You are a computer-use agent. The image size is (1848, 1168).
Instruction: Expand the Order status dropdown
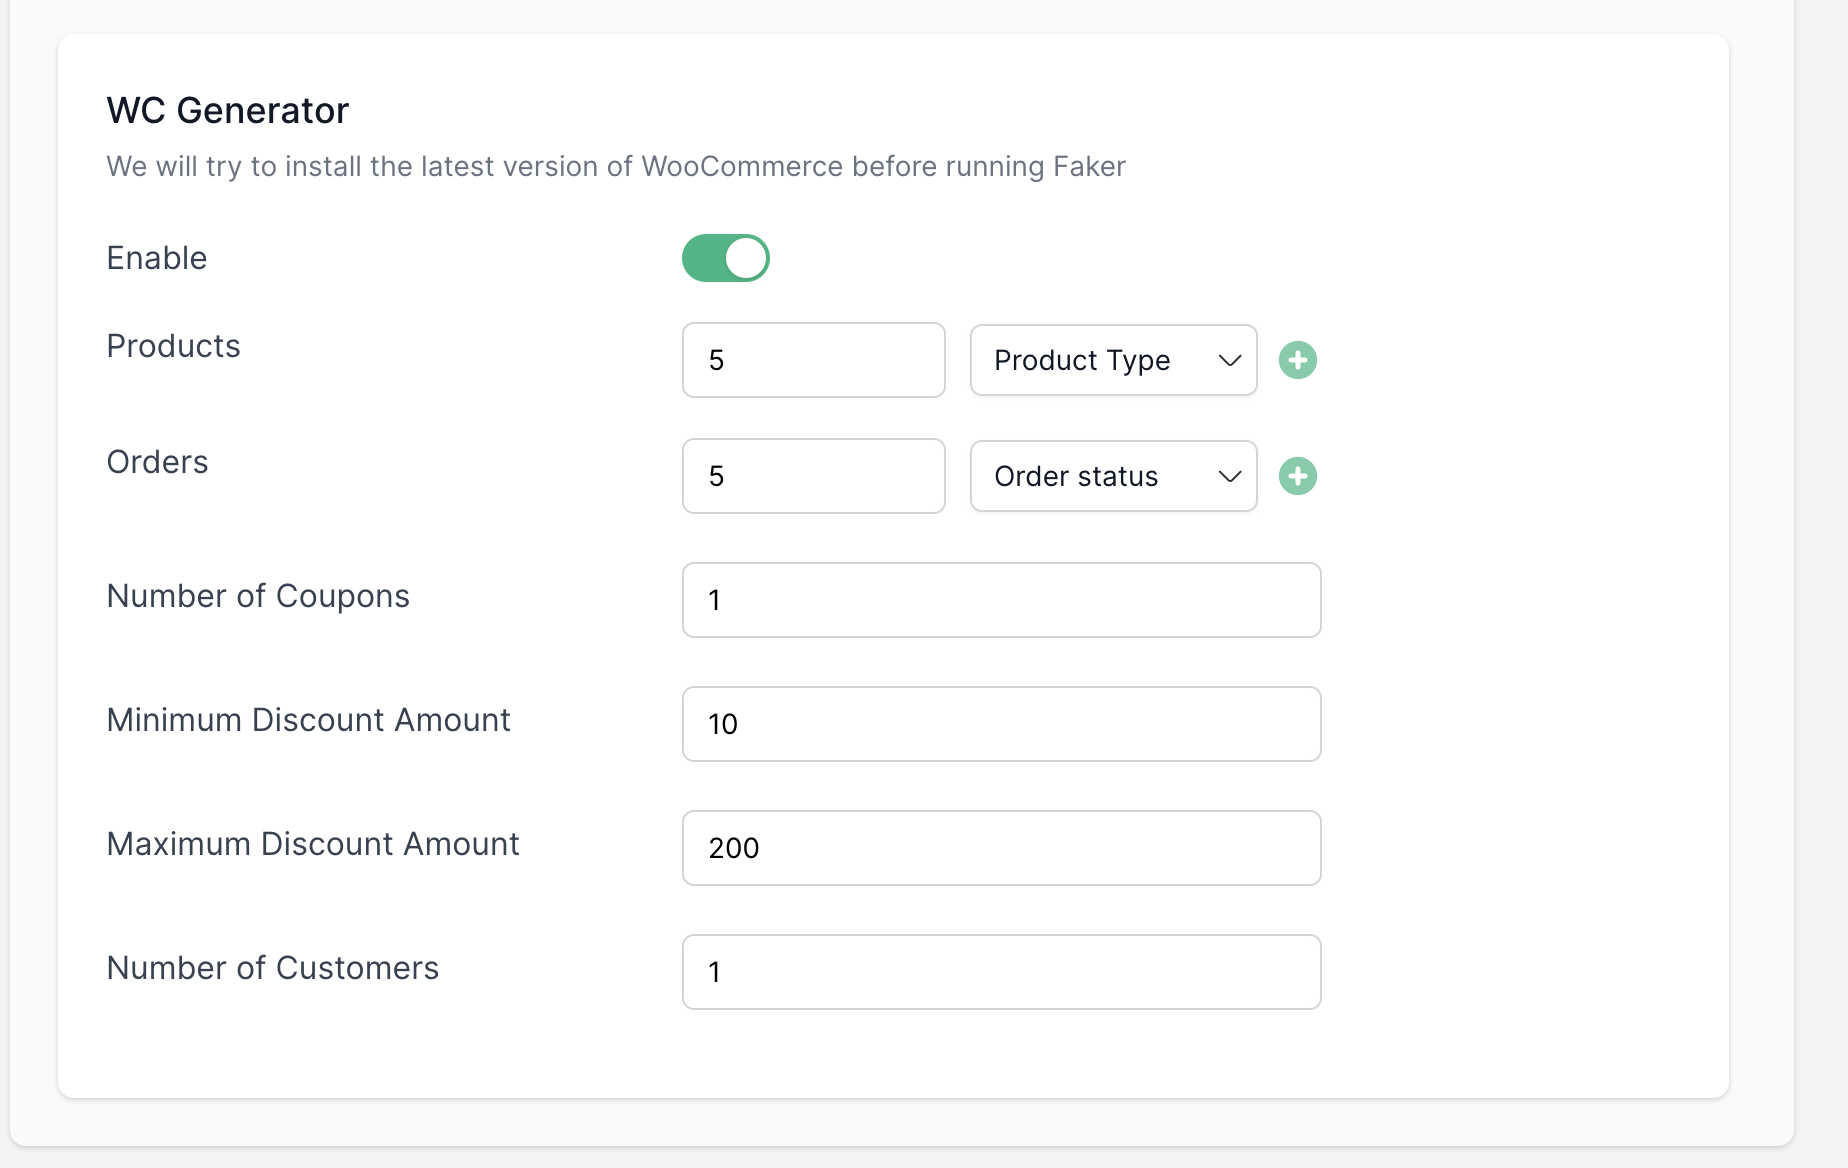tap(1113, 476)
